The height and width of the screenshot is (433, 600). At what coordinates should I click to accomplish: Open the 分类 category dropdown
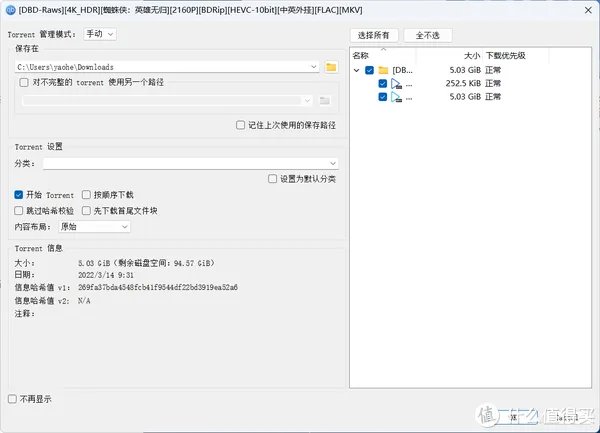click(191, 163)
